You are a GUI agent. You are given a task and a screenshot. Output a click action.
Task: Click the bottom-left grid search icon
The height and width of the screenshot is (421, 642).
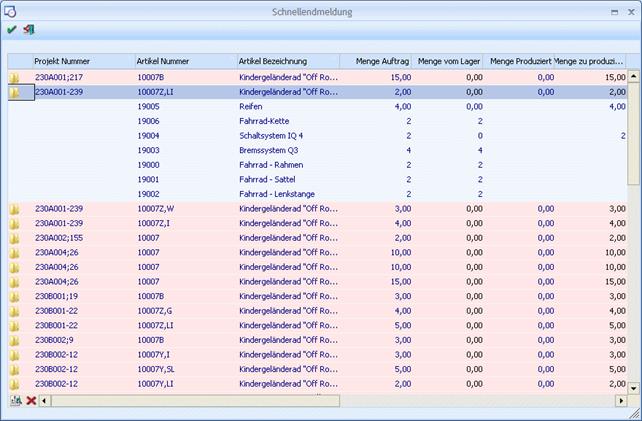tap(15, 401)
